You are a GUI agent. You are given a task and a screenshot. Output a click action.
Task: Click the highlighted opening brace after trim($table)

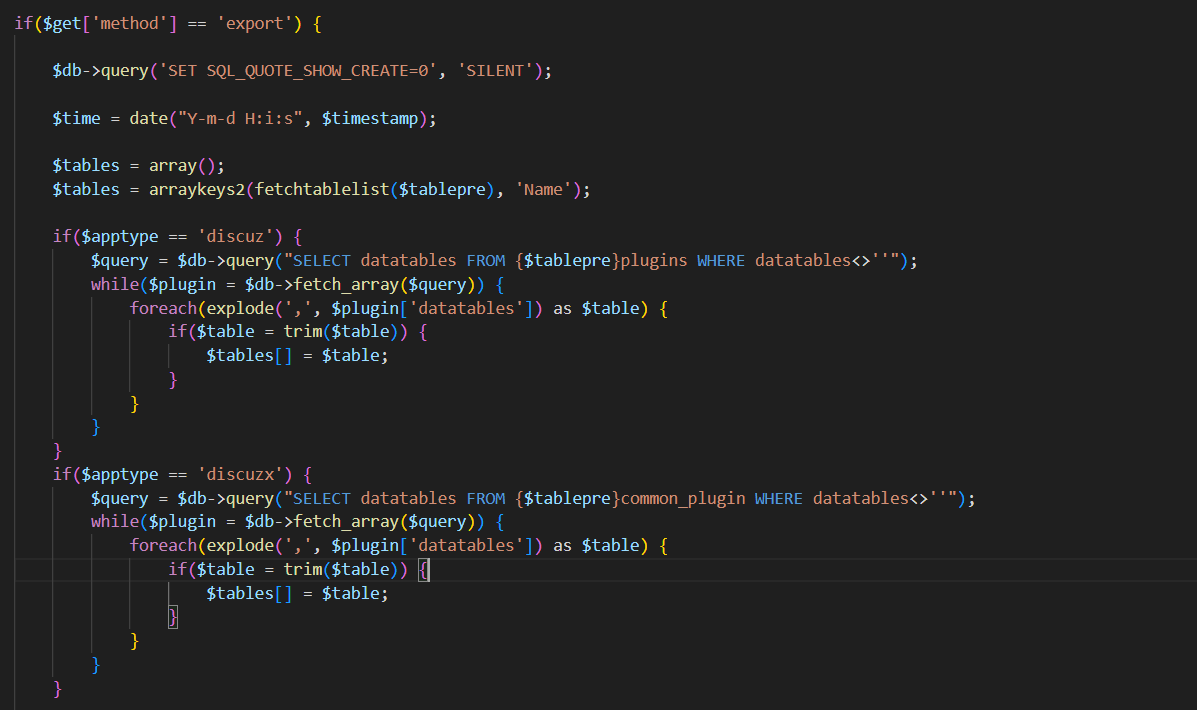[x=424, y=570]
